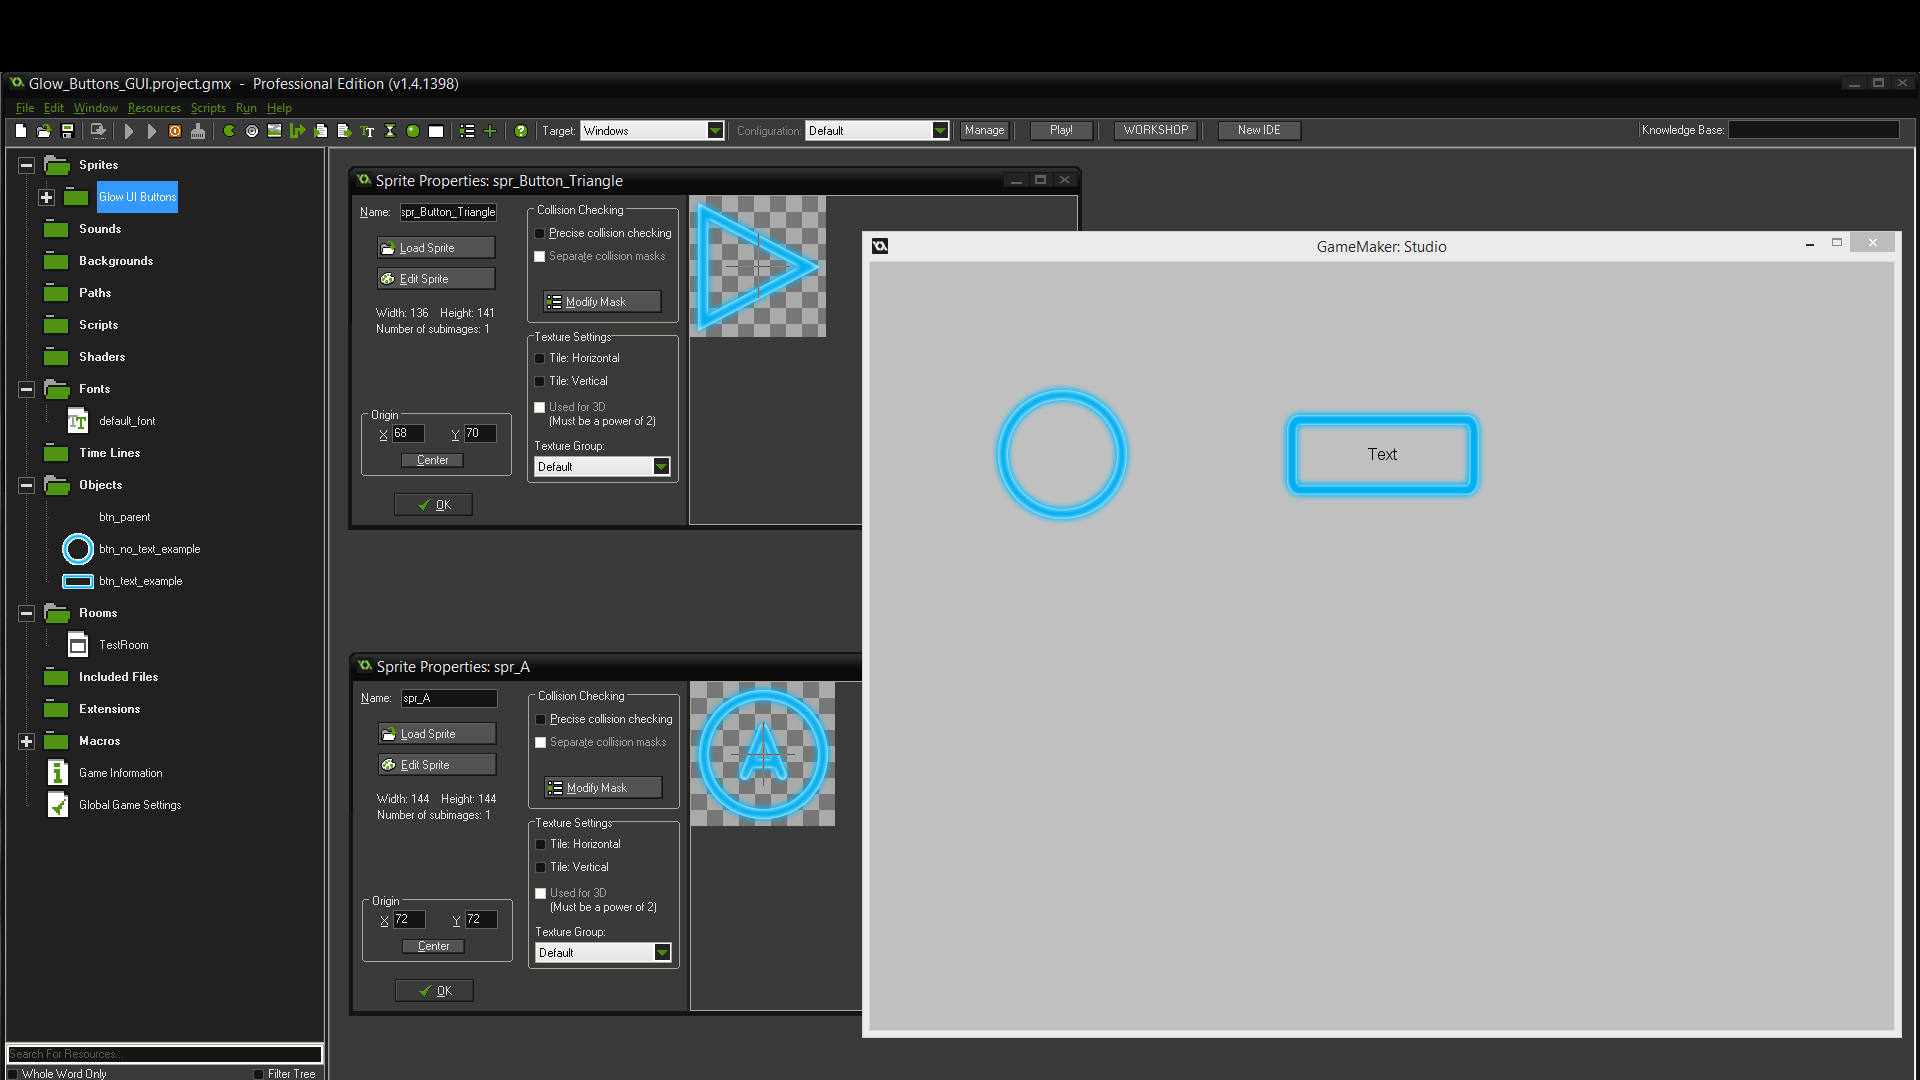The width and height of the screenshot is (1920, 1080).
Task: Check Tile: Horizontal for spr_A
Action: point(541,844)
